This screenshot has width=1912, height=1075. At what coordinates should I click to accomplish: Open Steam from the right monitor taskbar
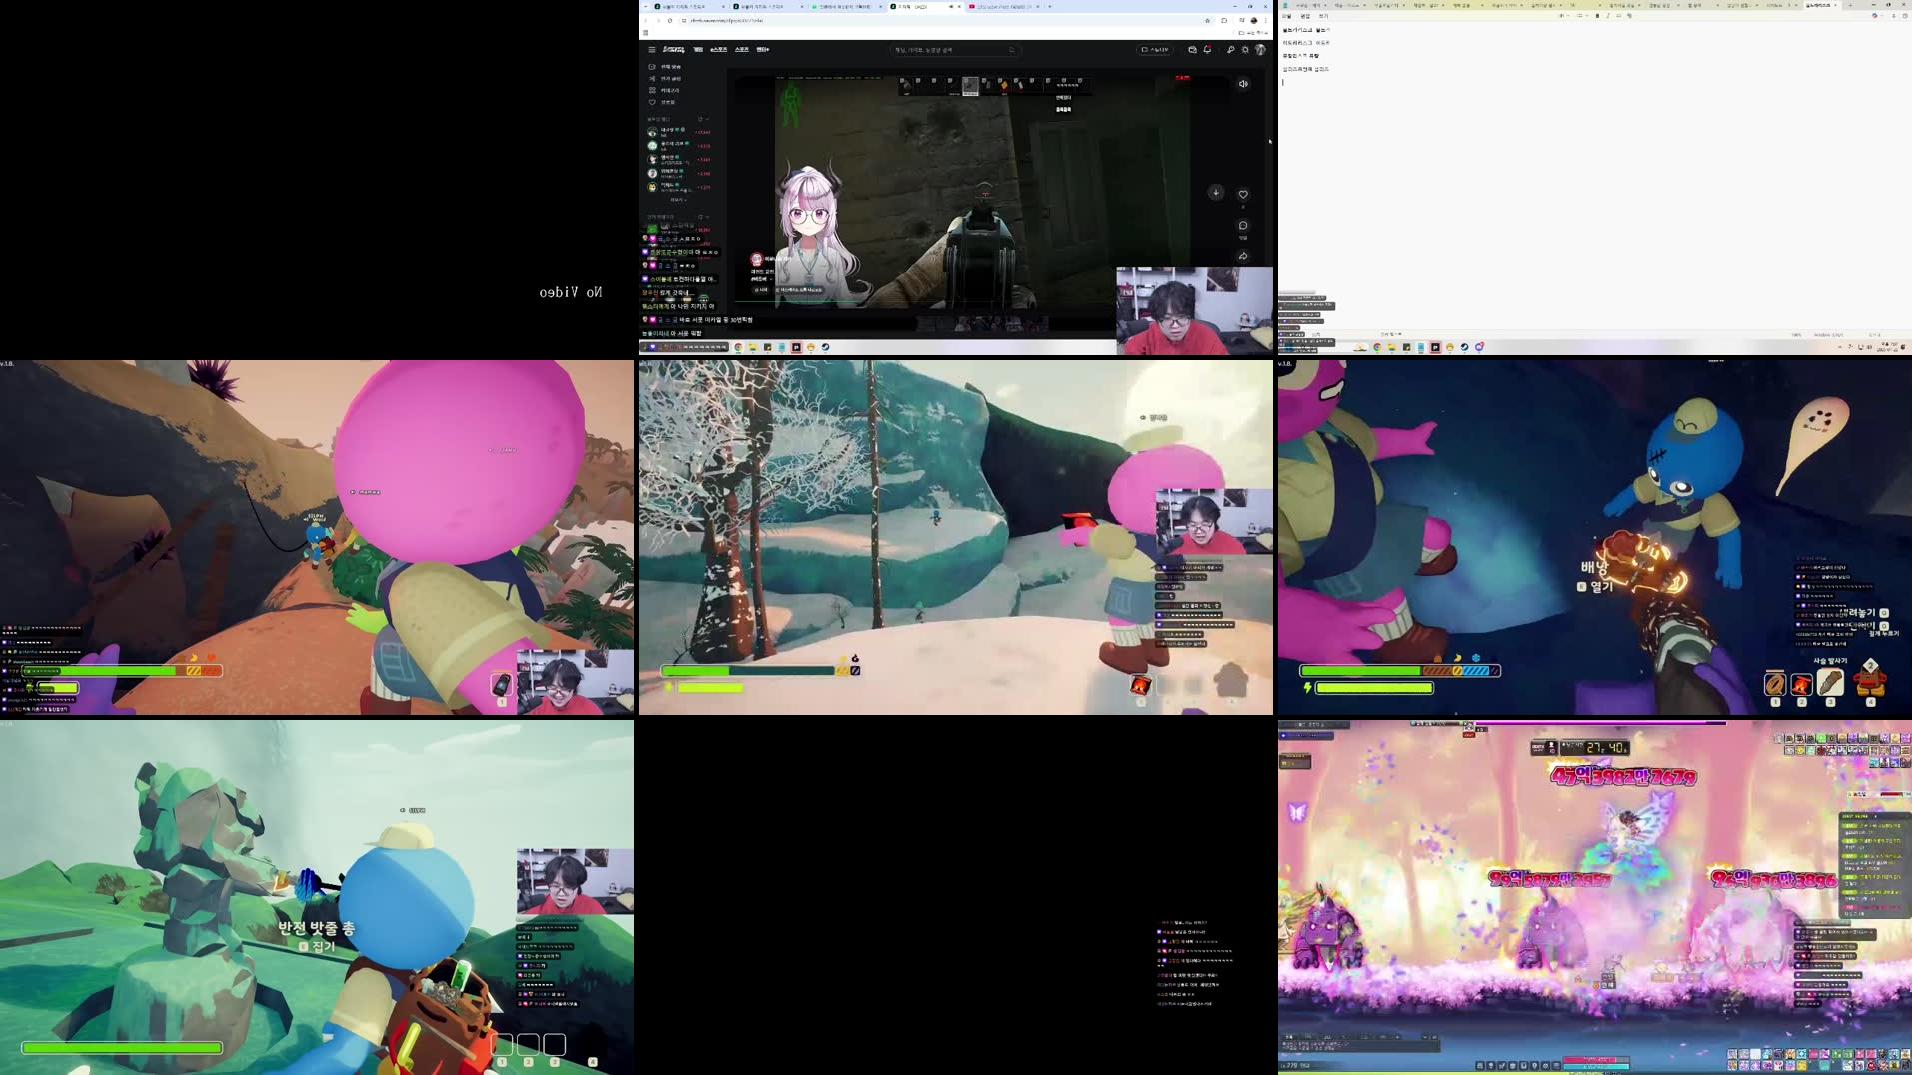coord(1464,347)
